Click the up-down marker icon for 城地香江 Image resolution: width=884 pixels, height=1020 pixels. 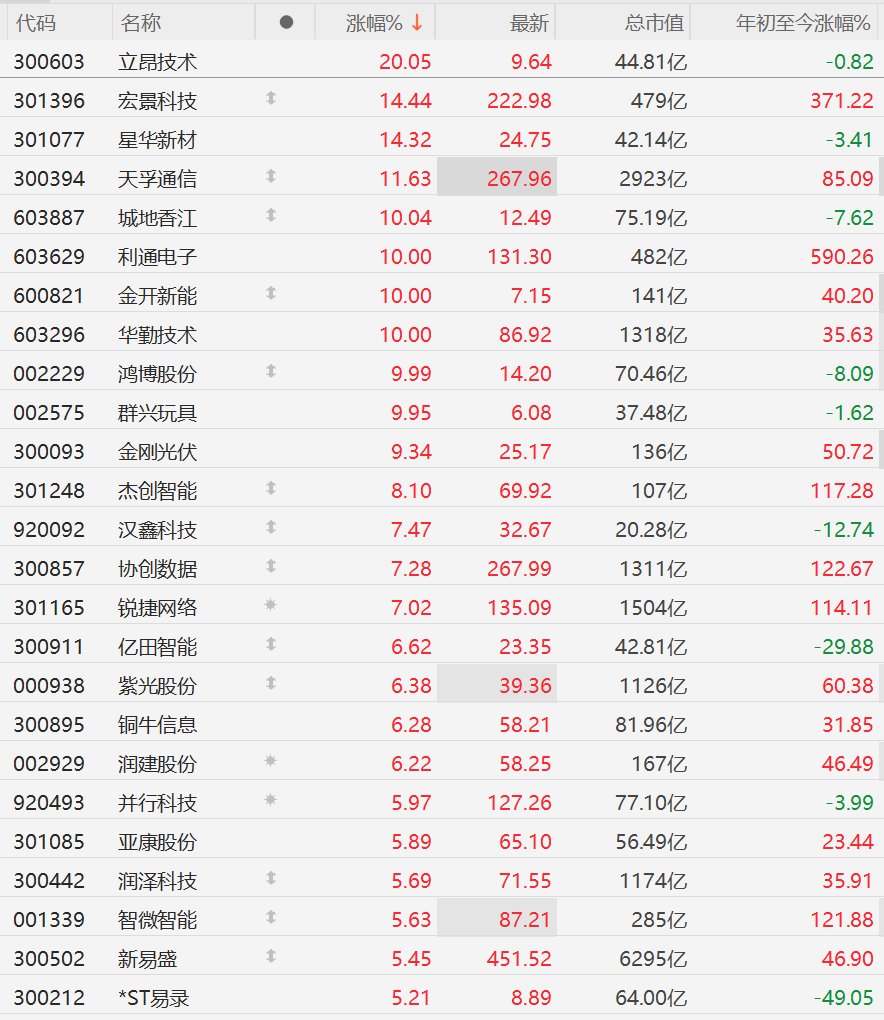(271, 215)
